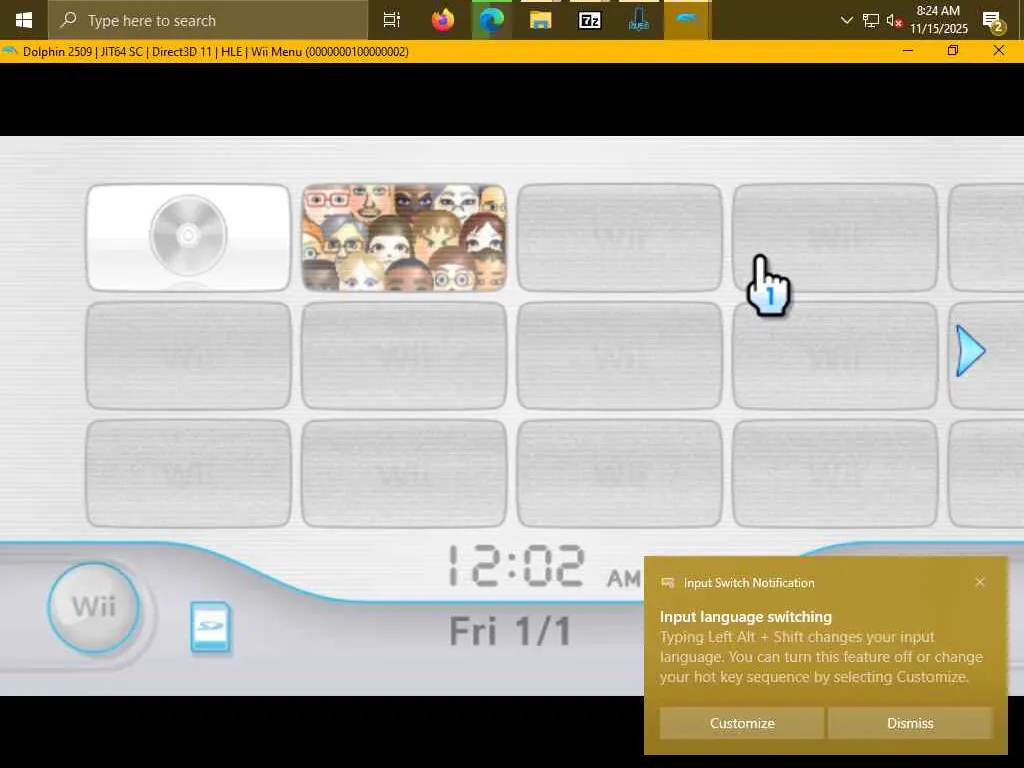Image resolution: width=1024 pixels, height=768 pixels.
Task: Open the clock showing 8:24 AM
Action: point(938,20)
